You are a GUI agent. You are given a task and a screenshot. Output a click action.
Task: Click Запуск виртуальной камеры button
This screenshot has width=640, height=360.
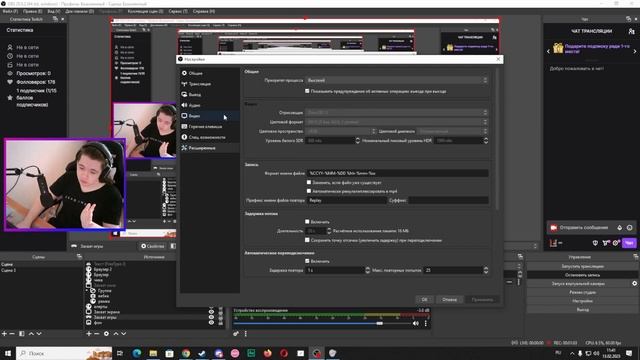(x=578, y=283)
